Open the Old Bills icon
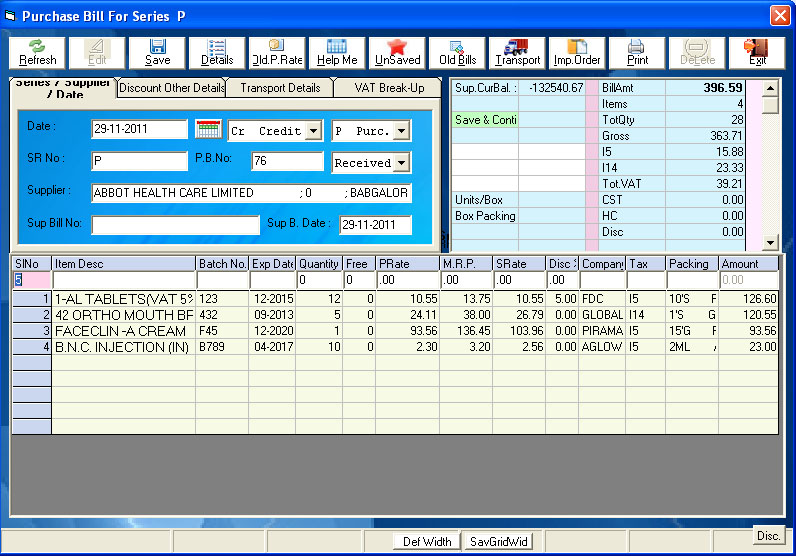 tap(457, 53)
